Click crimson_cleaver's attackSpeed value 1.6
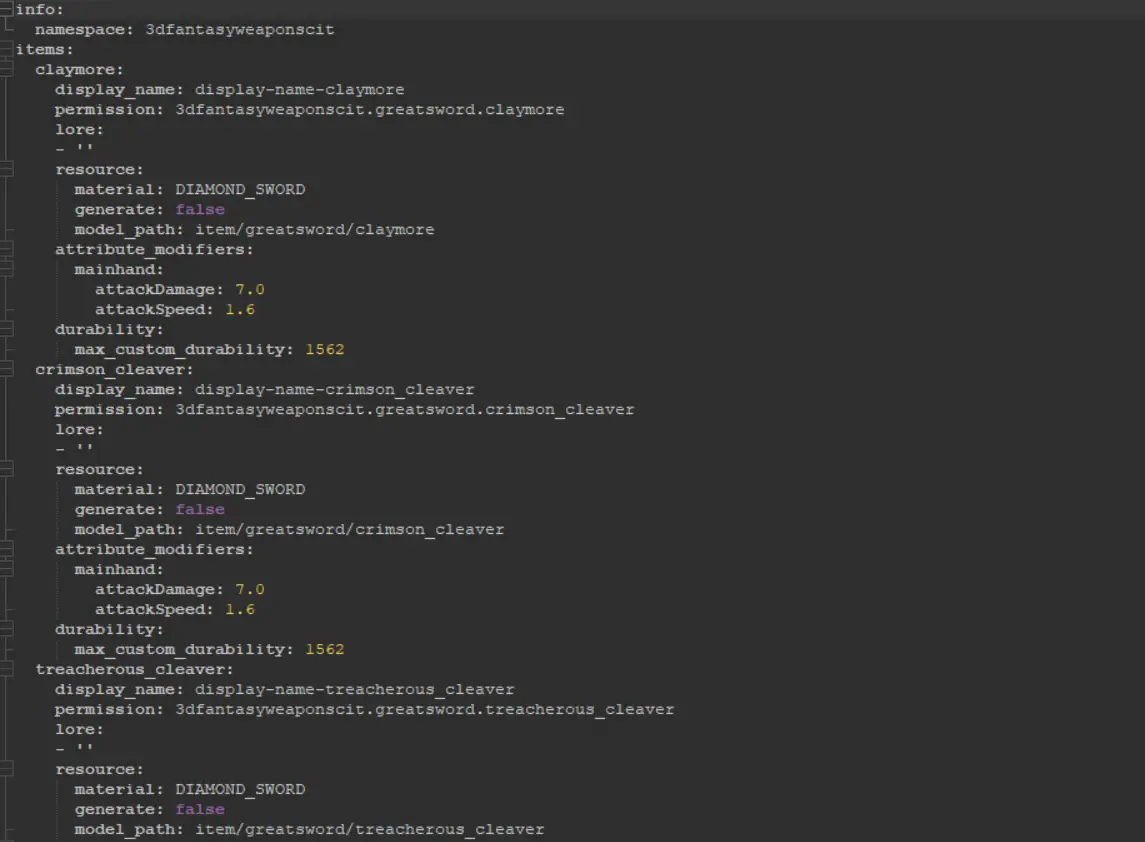The width and height of the screenshot is (1145, 842). [x=240, y=609]
